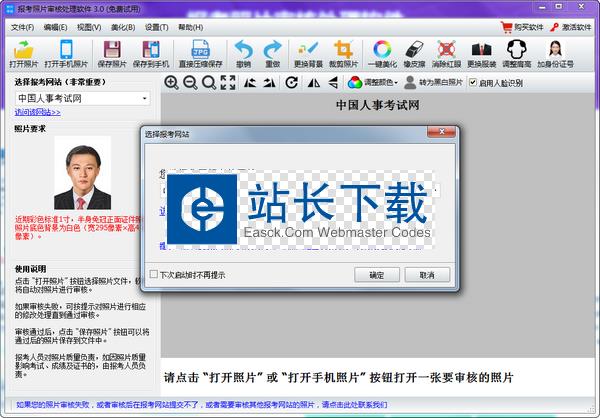Open the 设置(T) menu
The height and width of the screenshot is (418, 600).
[x=156, y=27]
